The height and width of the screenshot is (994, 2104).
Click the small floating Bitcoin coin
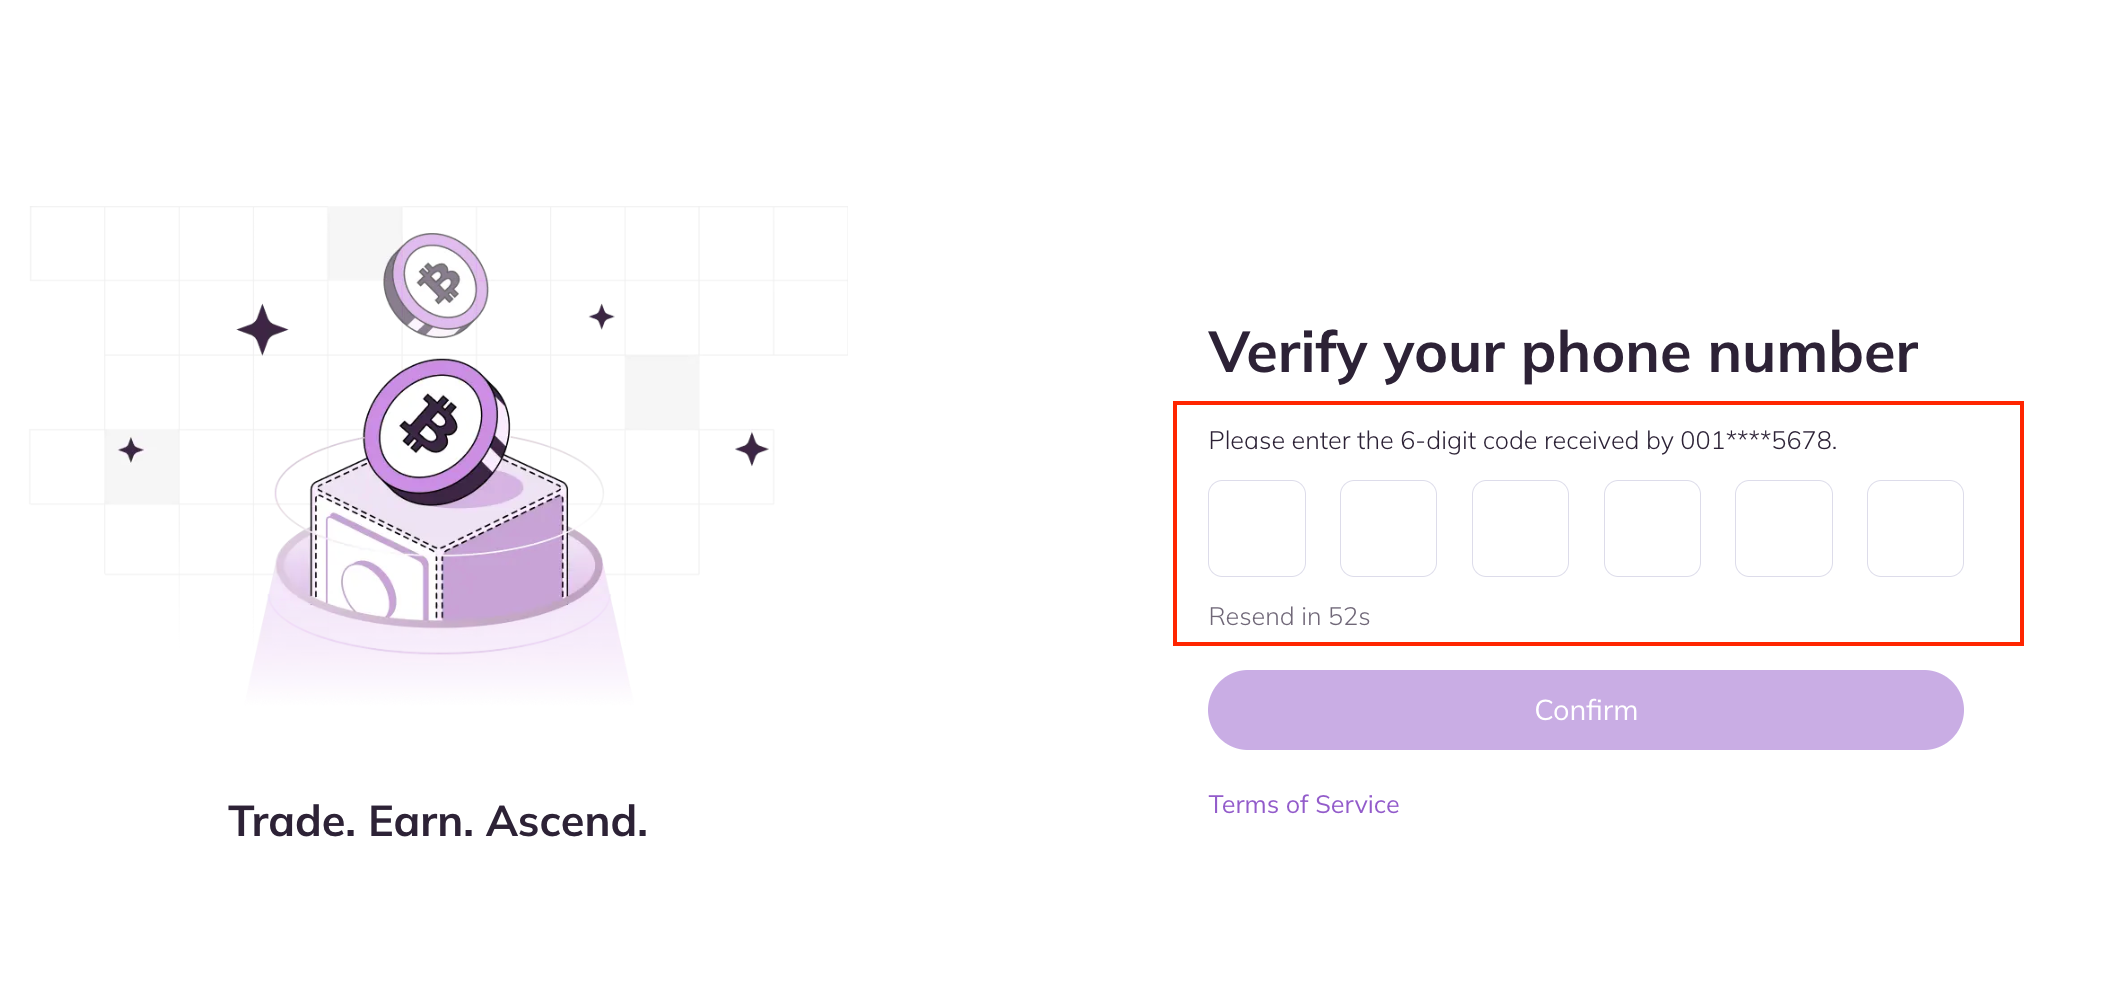pyautogui.click(x=437, y=284)
